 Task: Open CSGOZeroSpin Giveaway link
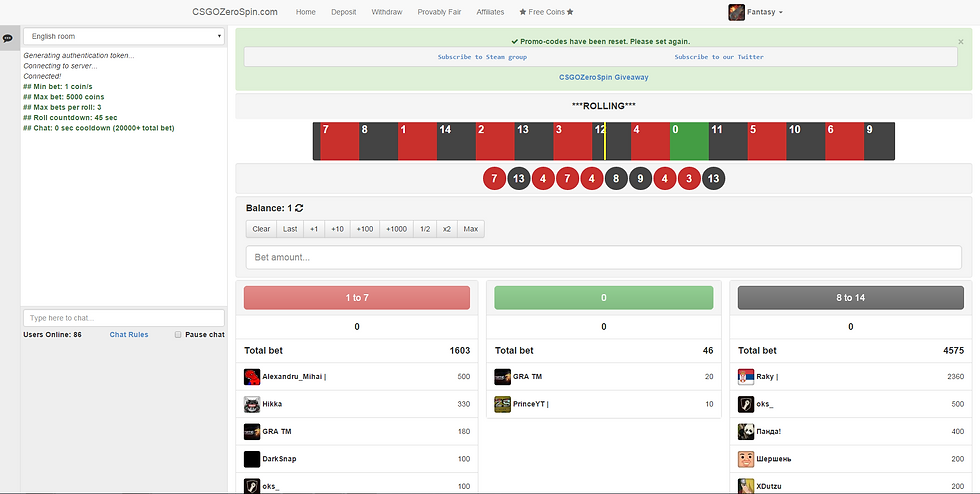pos(604,78)
